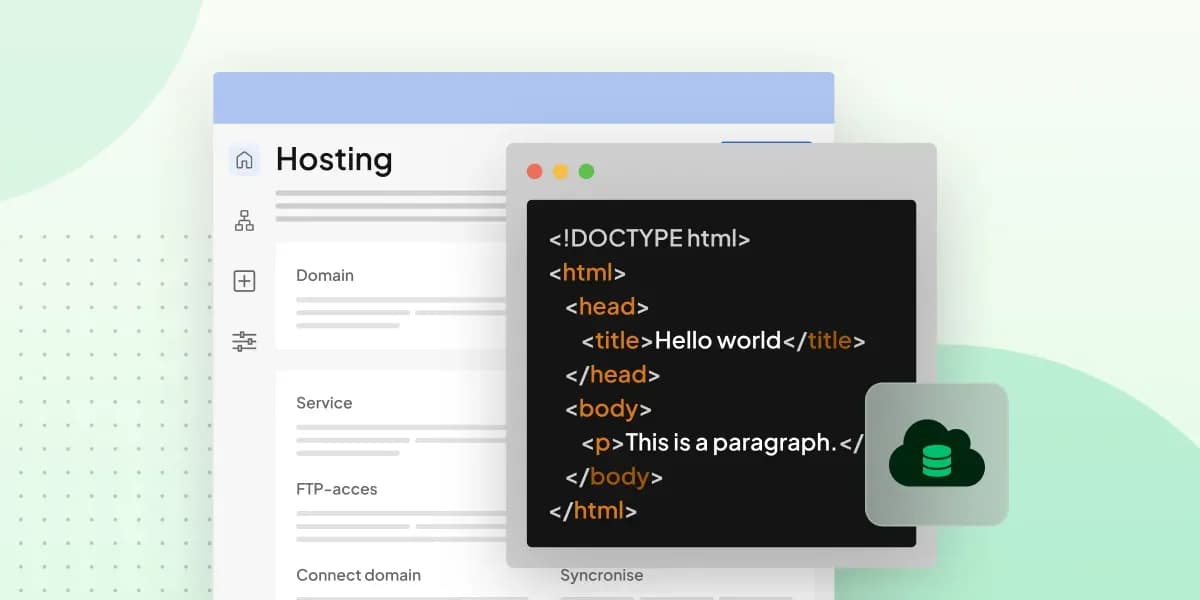Click the opening <body> tag line
The image size is (1200, 600).
pyautogui.click(x=608, y=408)
